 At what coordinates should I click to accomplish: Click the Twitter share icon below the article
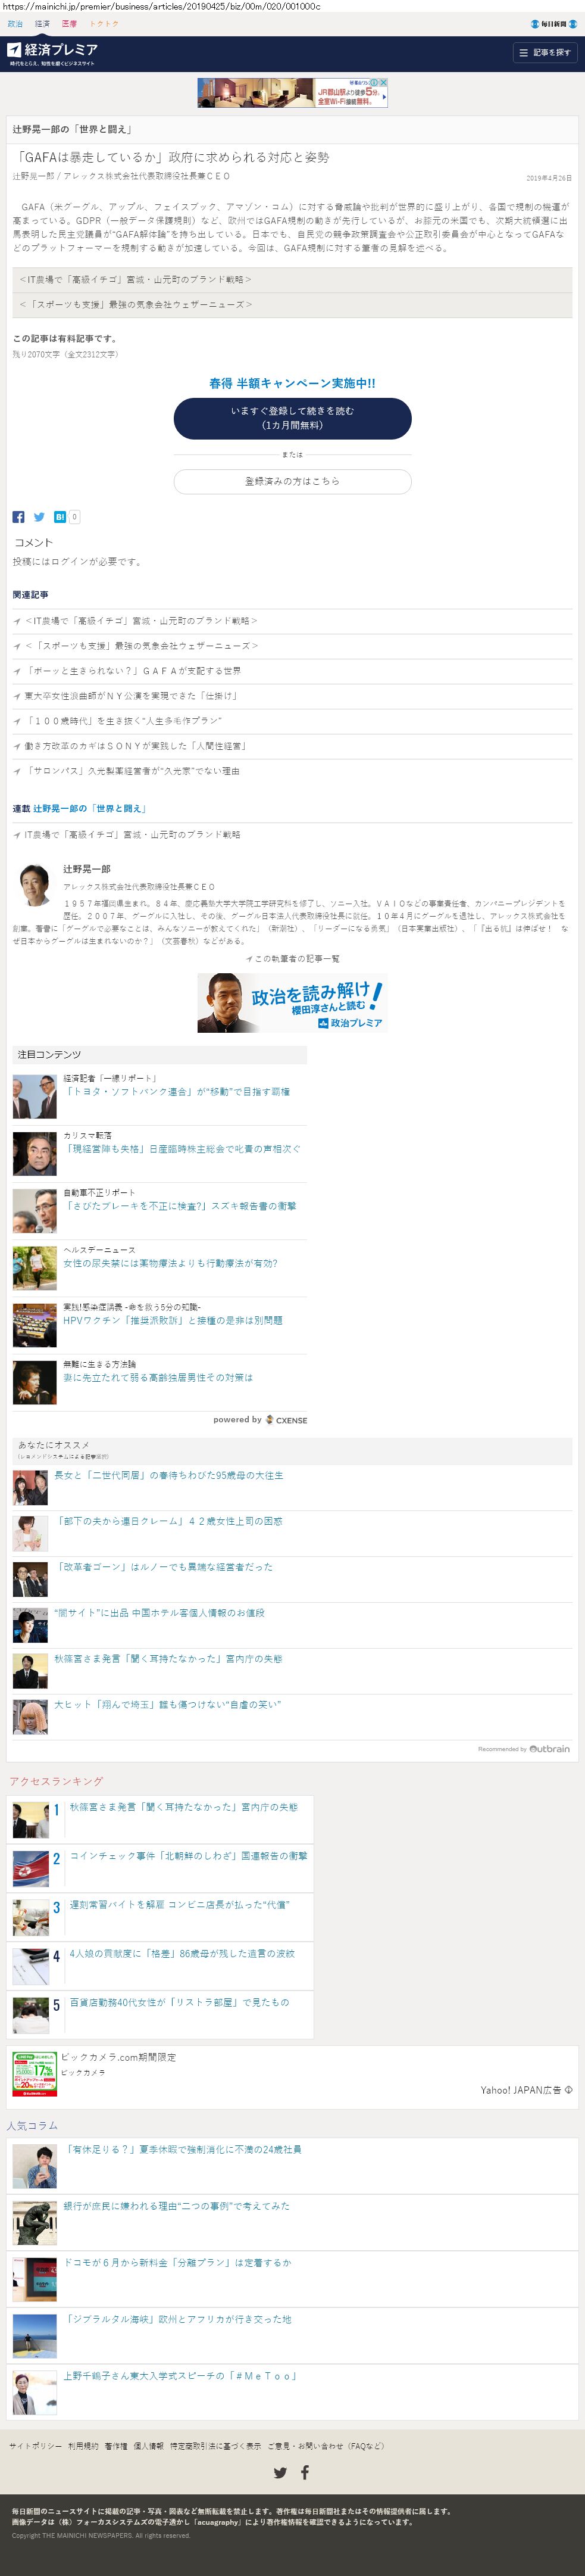pos(39,517)
